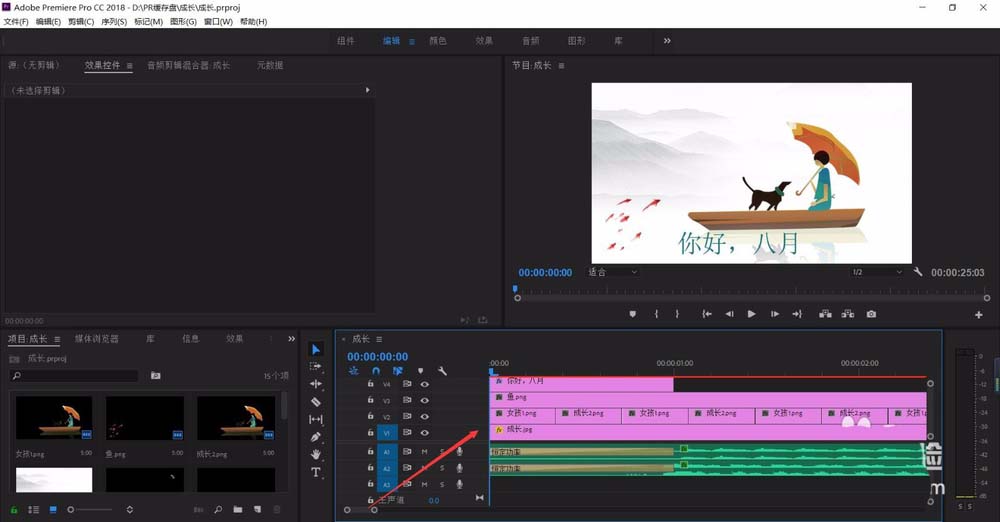Toggle nest sequence insert mode icon

tap(354, 371)
